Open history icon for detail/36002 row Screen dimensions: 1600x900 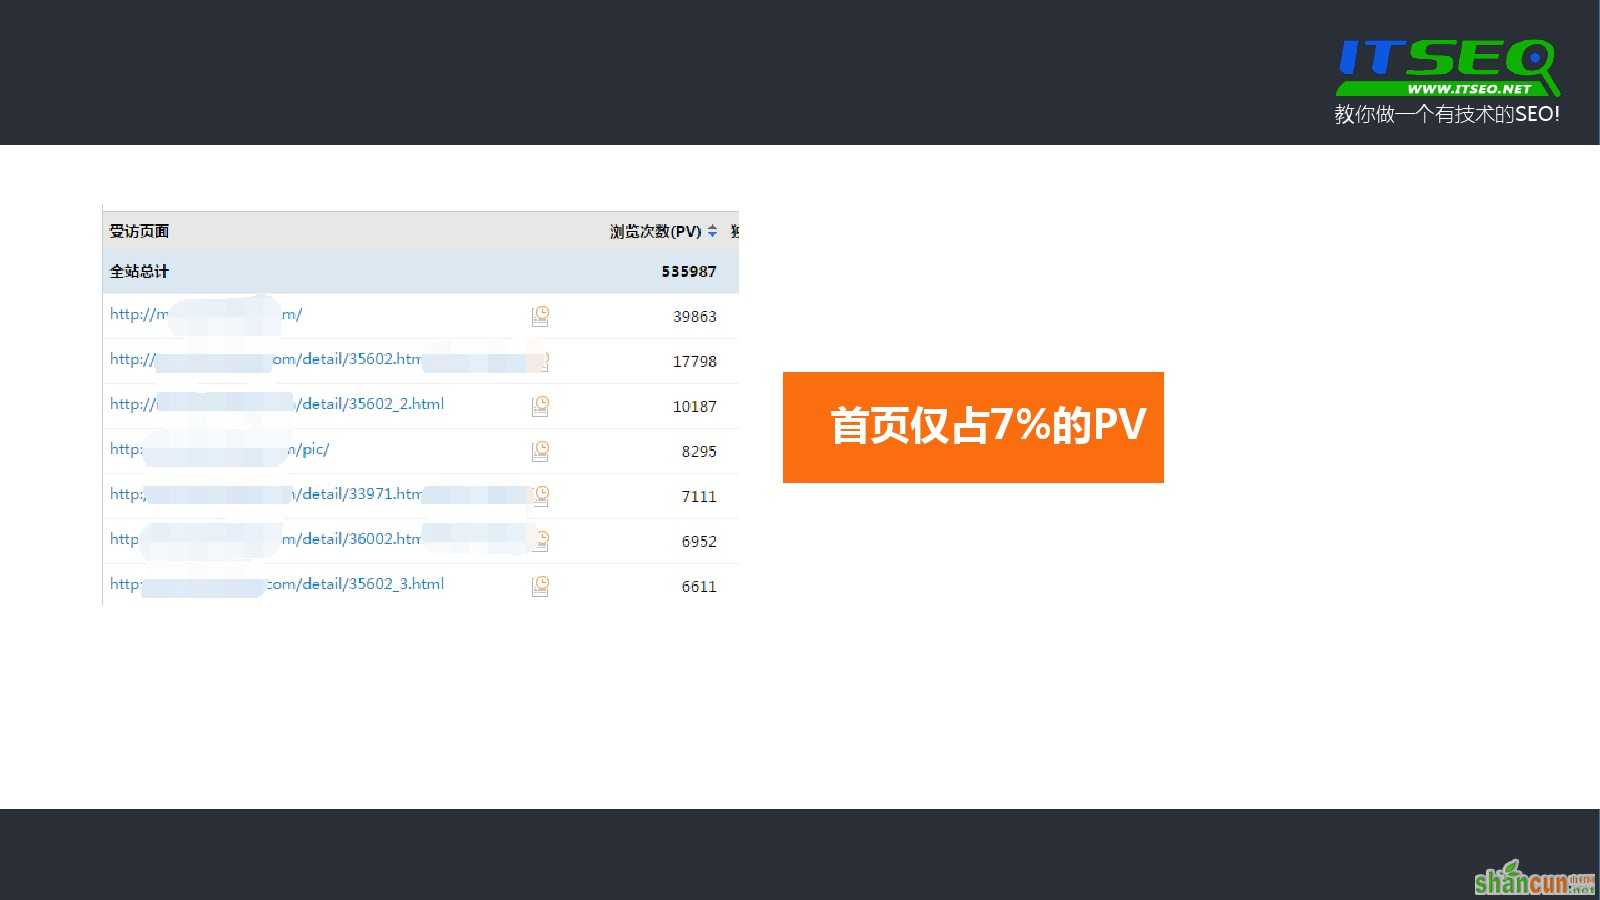tap(541, 541)
